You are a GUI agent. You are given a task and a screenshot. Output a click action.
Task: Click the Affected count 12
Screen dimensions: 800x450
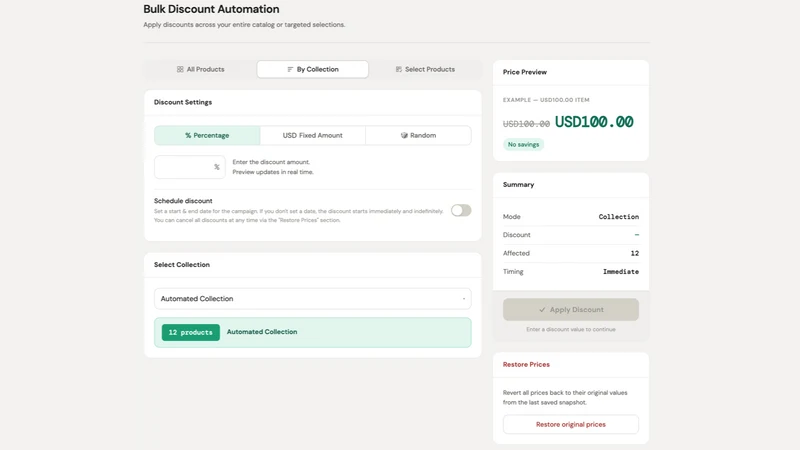635,253
